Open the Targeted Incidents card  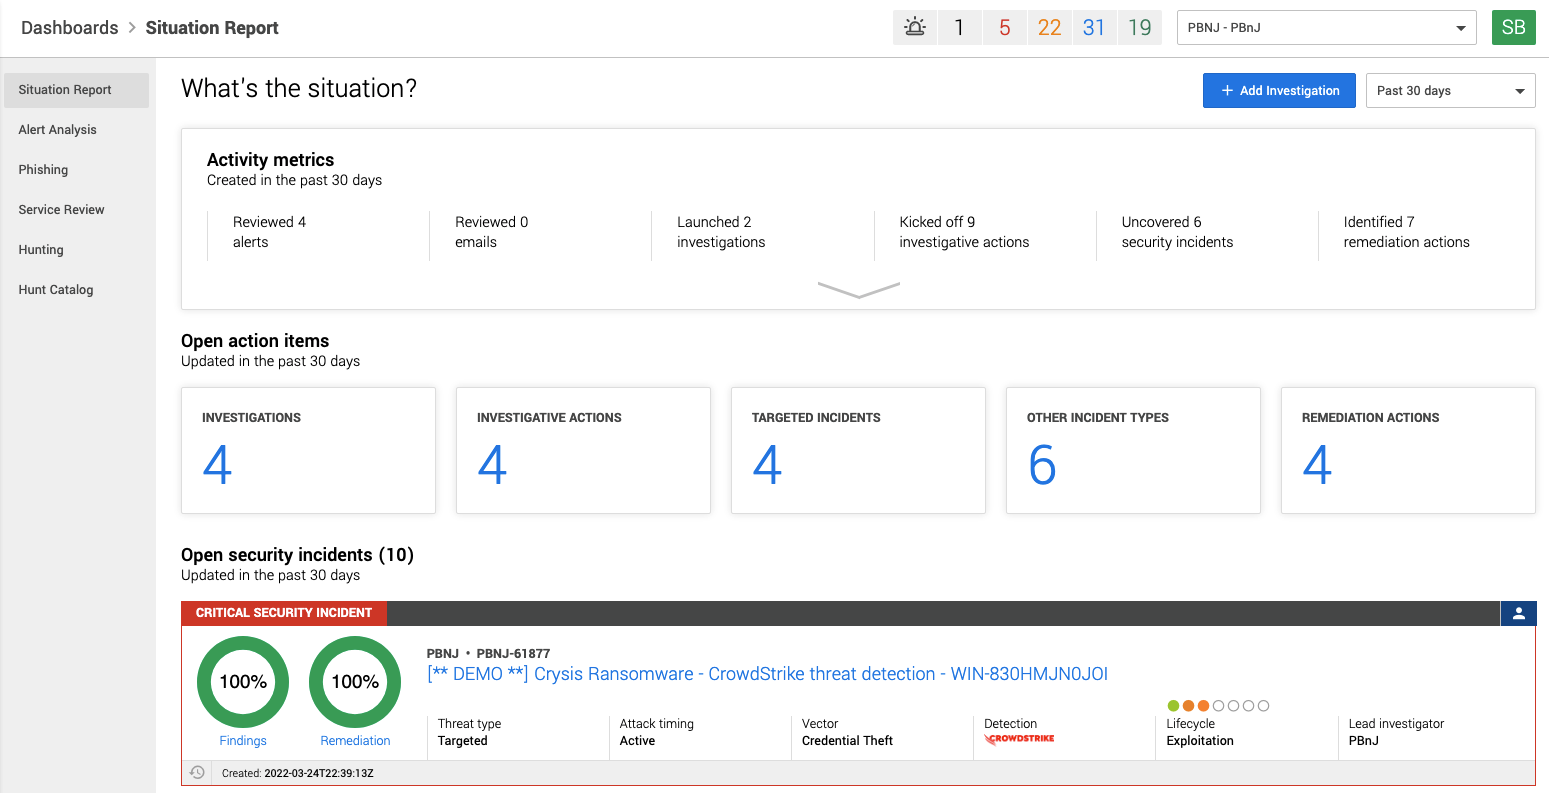(x=858, y=450)
